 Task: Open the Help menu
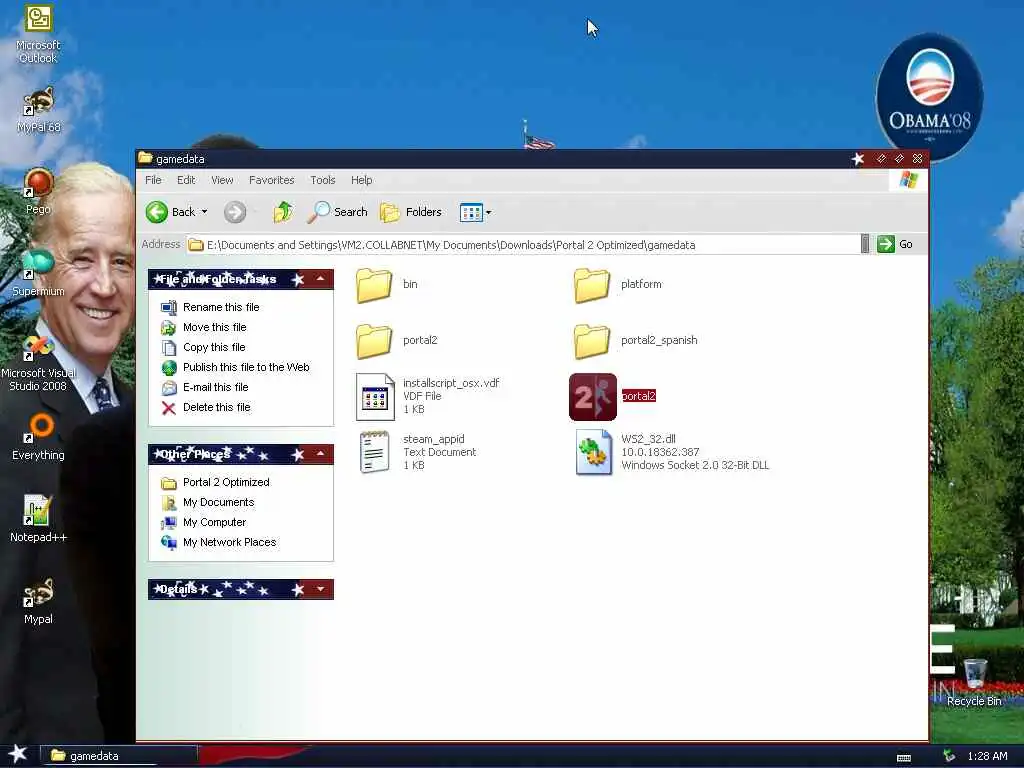pos(361,180)
